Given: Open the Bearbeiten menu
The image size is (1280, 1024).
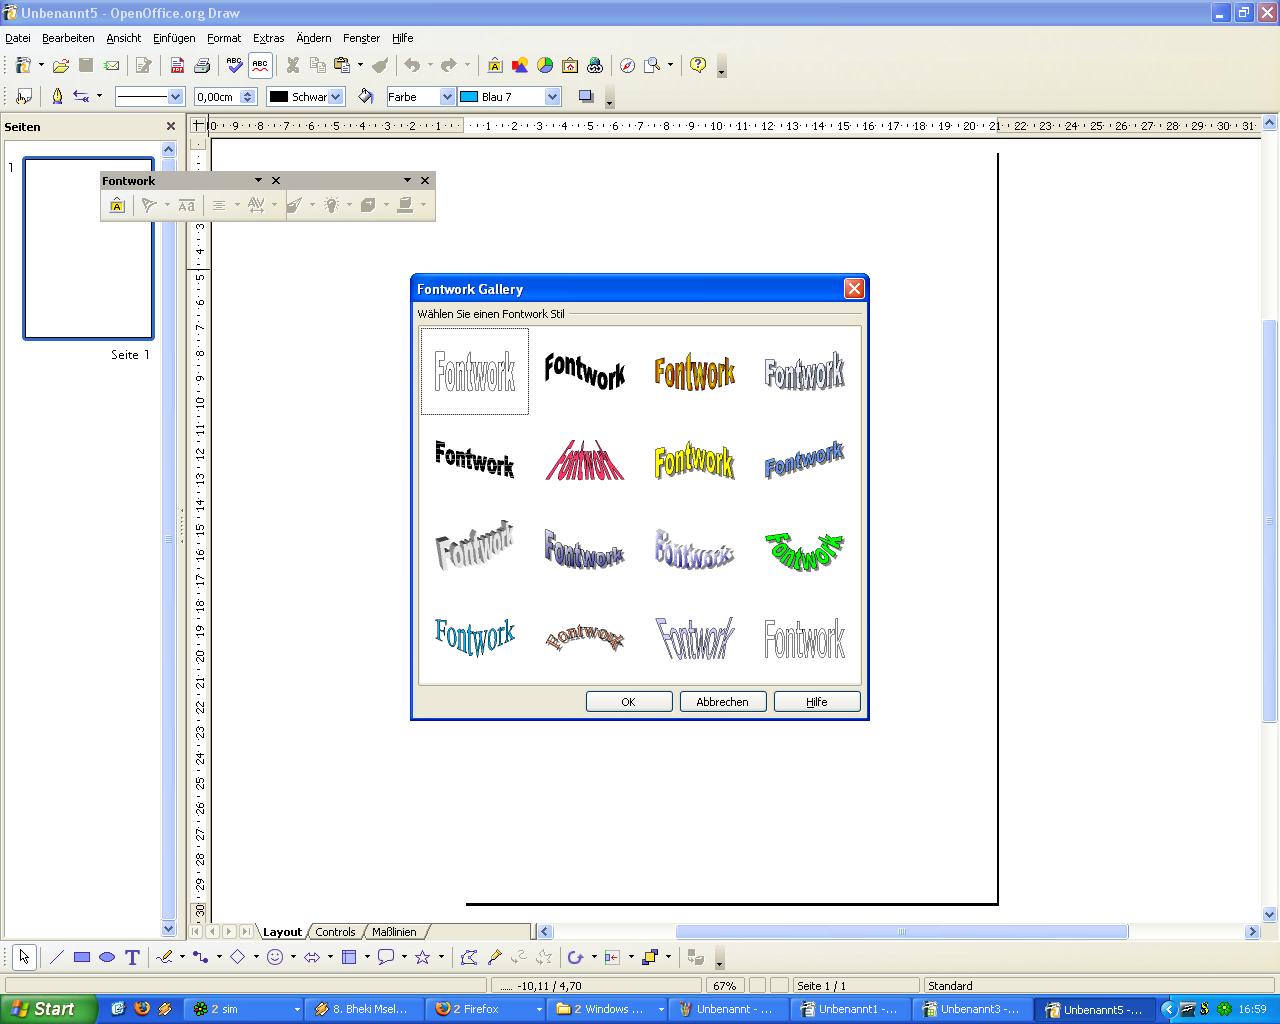Looking at the screenshot, I should click(68, 38).
